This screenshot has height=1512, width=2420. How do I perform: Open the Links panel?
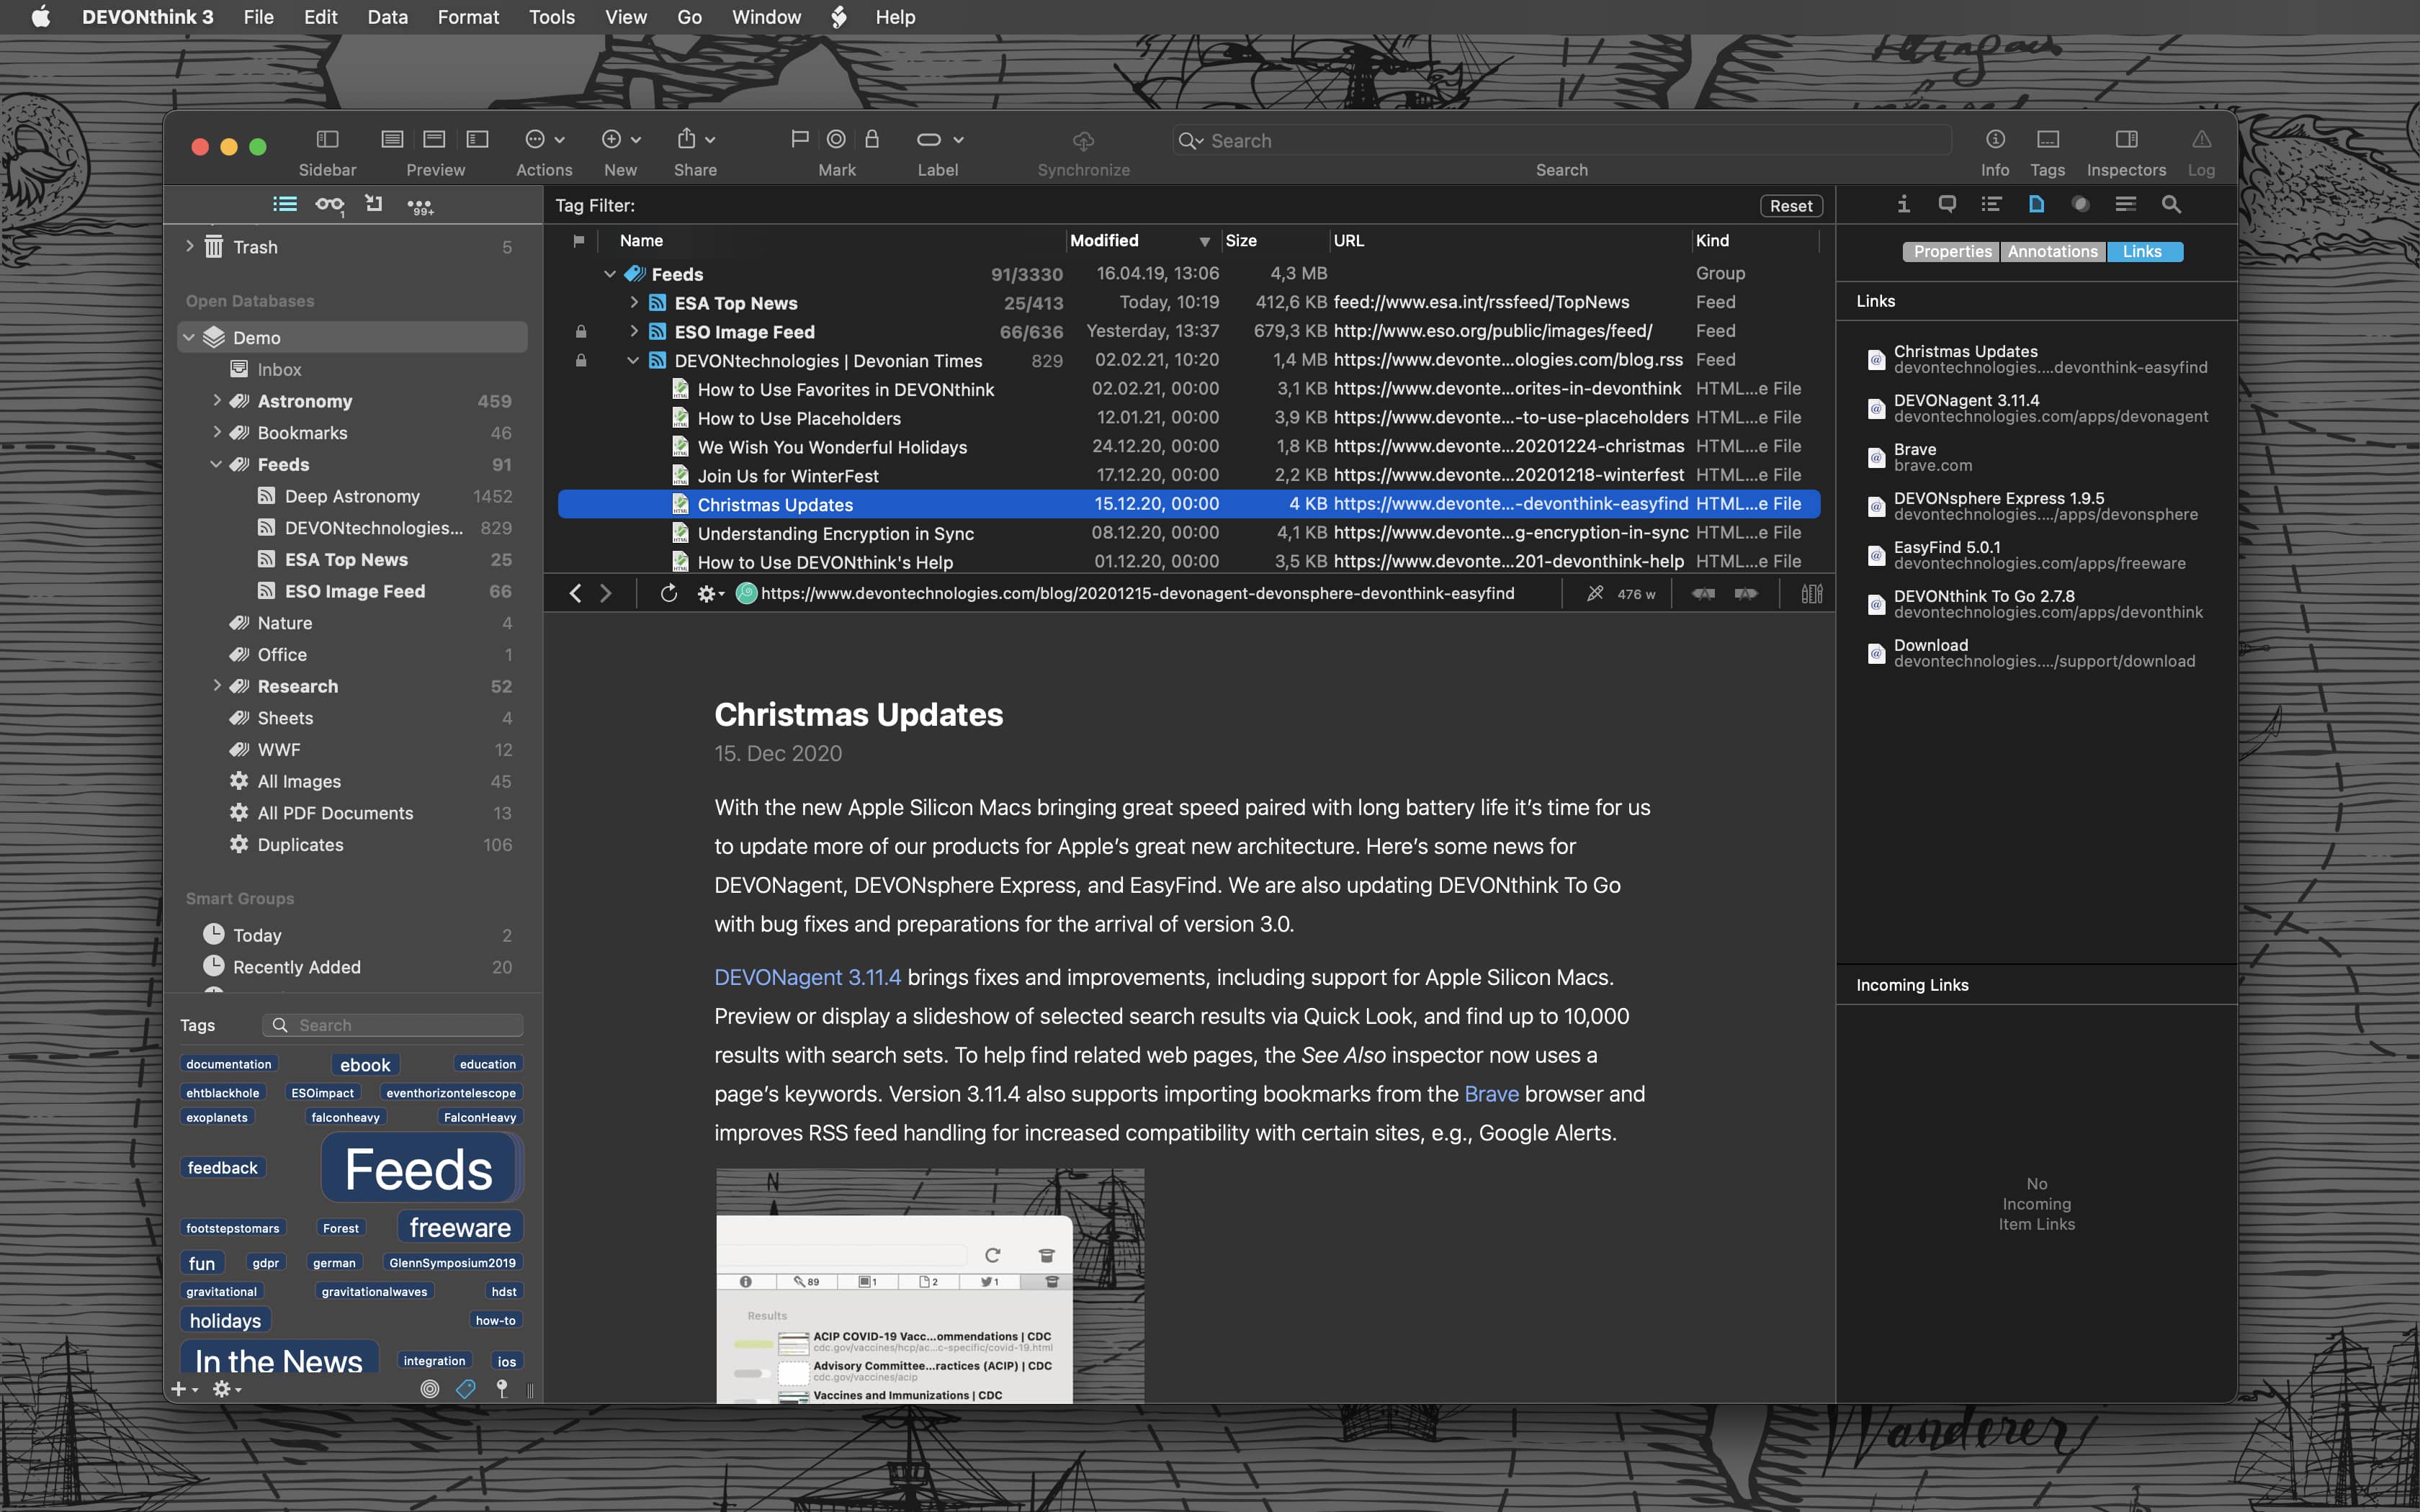[x=2143, y=251]
